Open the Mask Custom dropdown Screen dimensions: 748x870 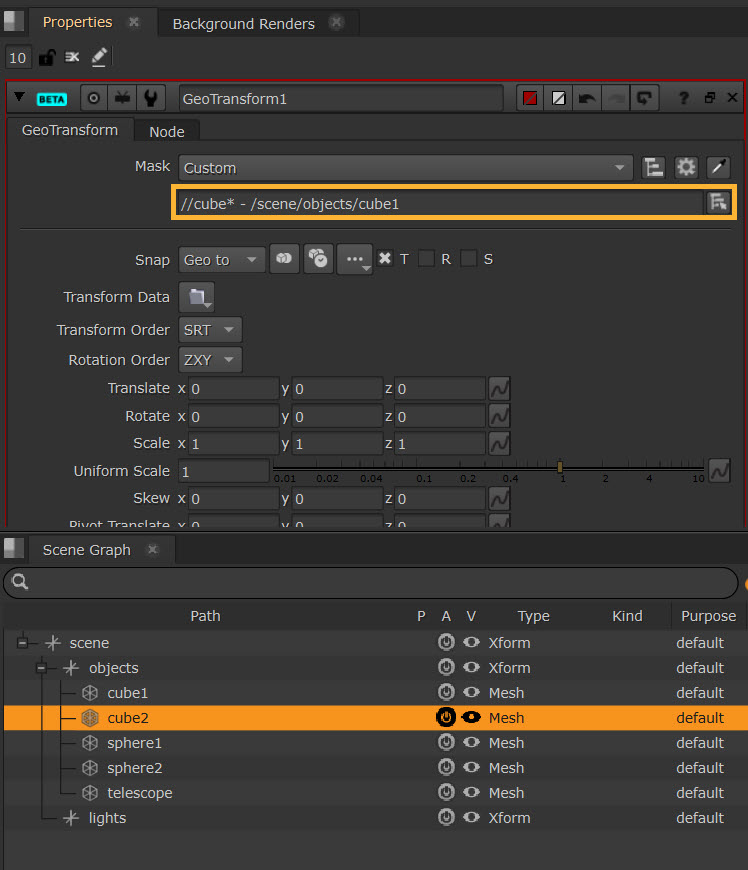pos(405,168)
